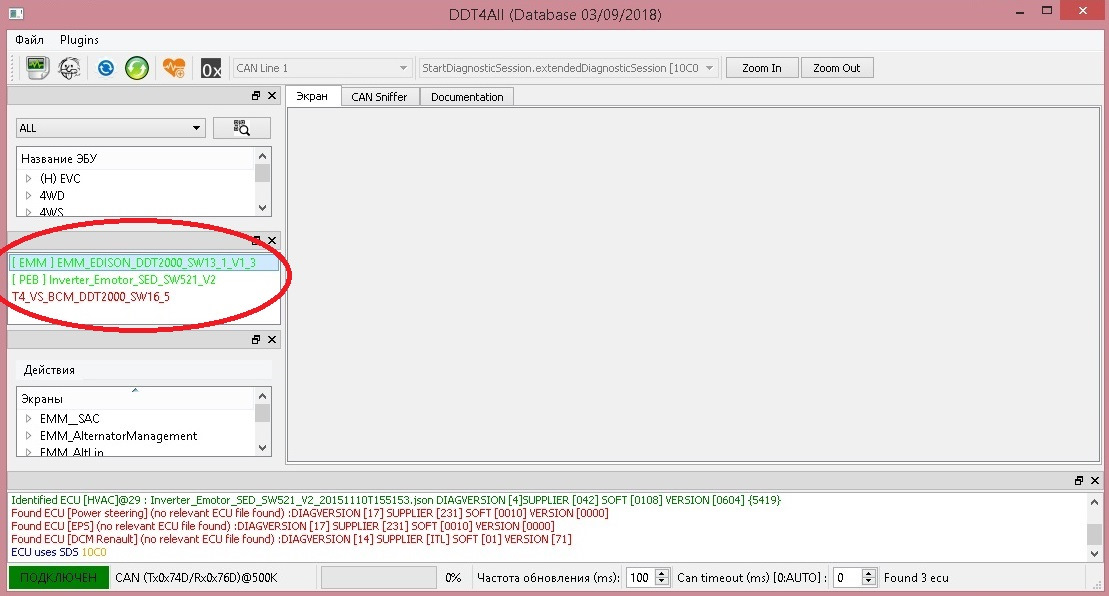Image resolution: width=1109 pixels, height=596 pixels.
Task: Open the Файл menu
Action: (x=29, y=40)
